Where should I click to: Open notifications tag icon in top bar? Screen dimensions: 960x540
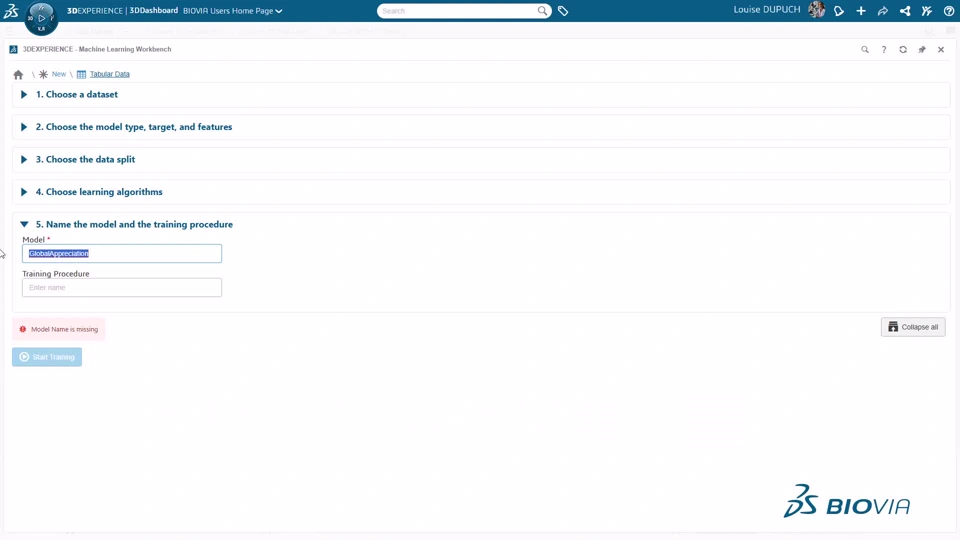(x=839, y=11)
